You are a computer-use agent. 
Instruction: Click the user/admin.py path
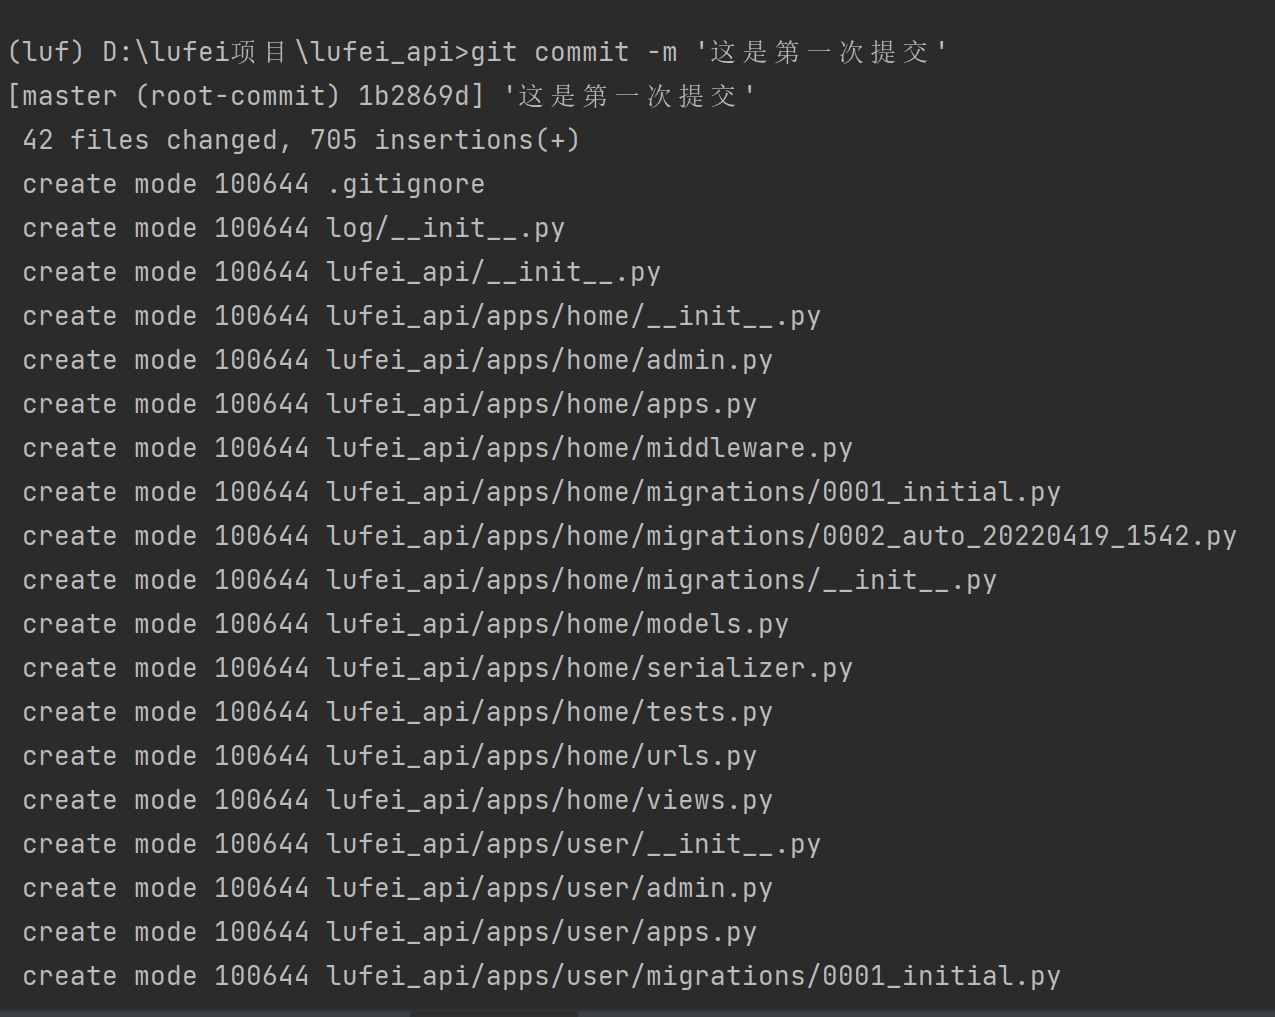(550, 889)
